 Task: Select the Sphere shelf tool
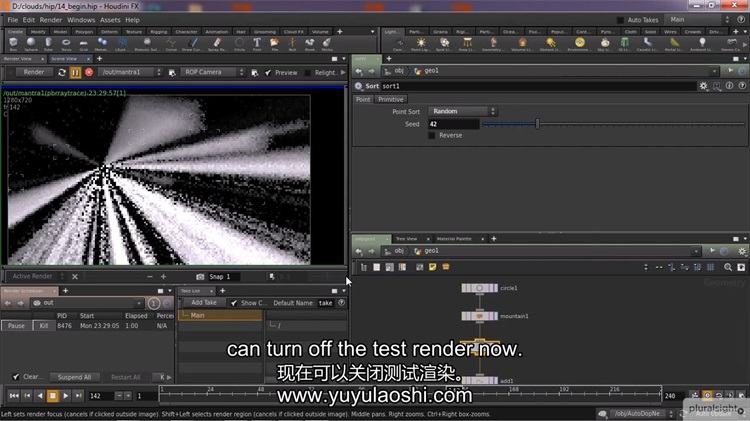pyautogui.click(x=31, y=44)
